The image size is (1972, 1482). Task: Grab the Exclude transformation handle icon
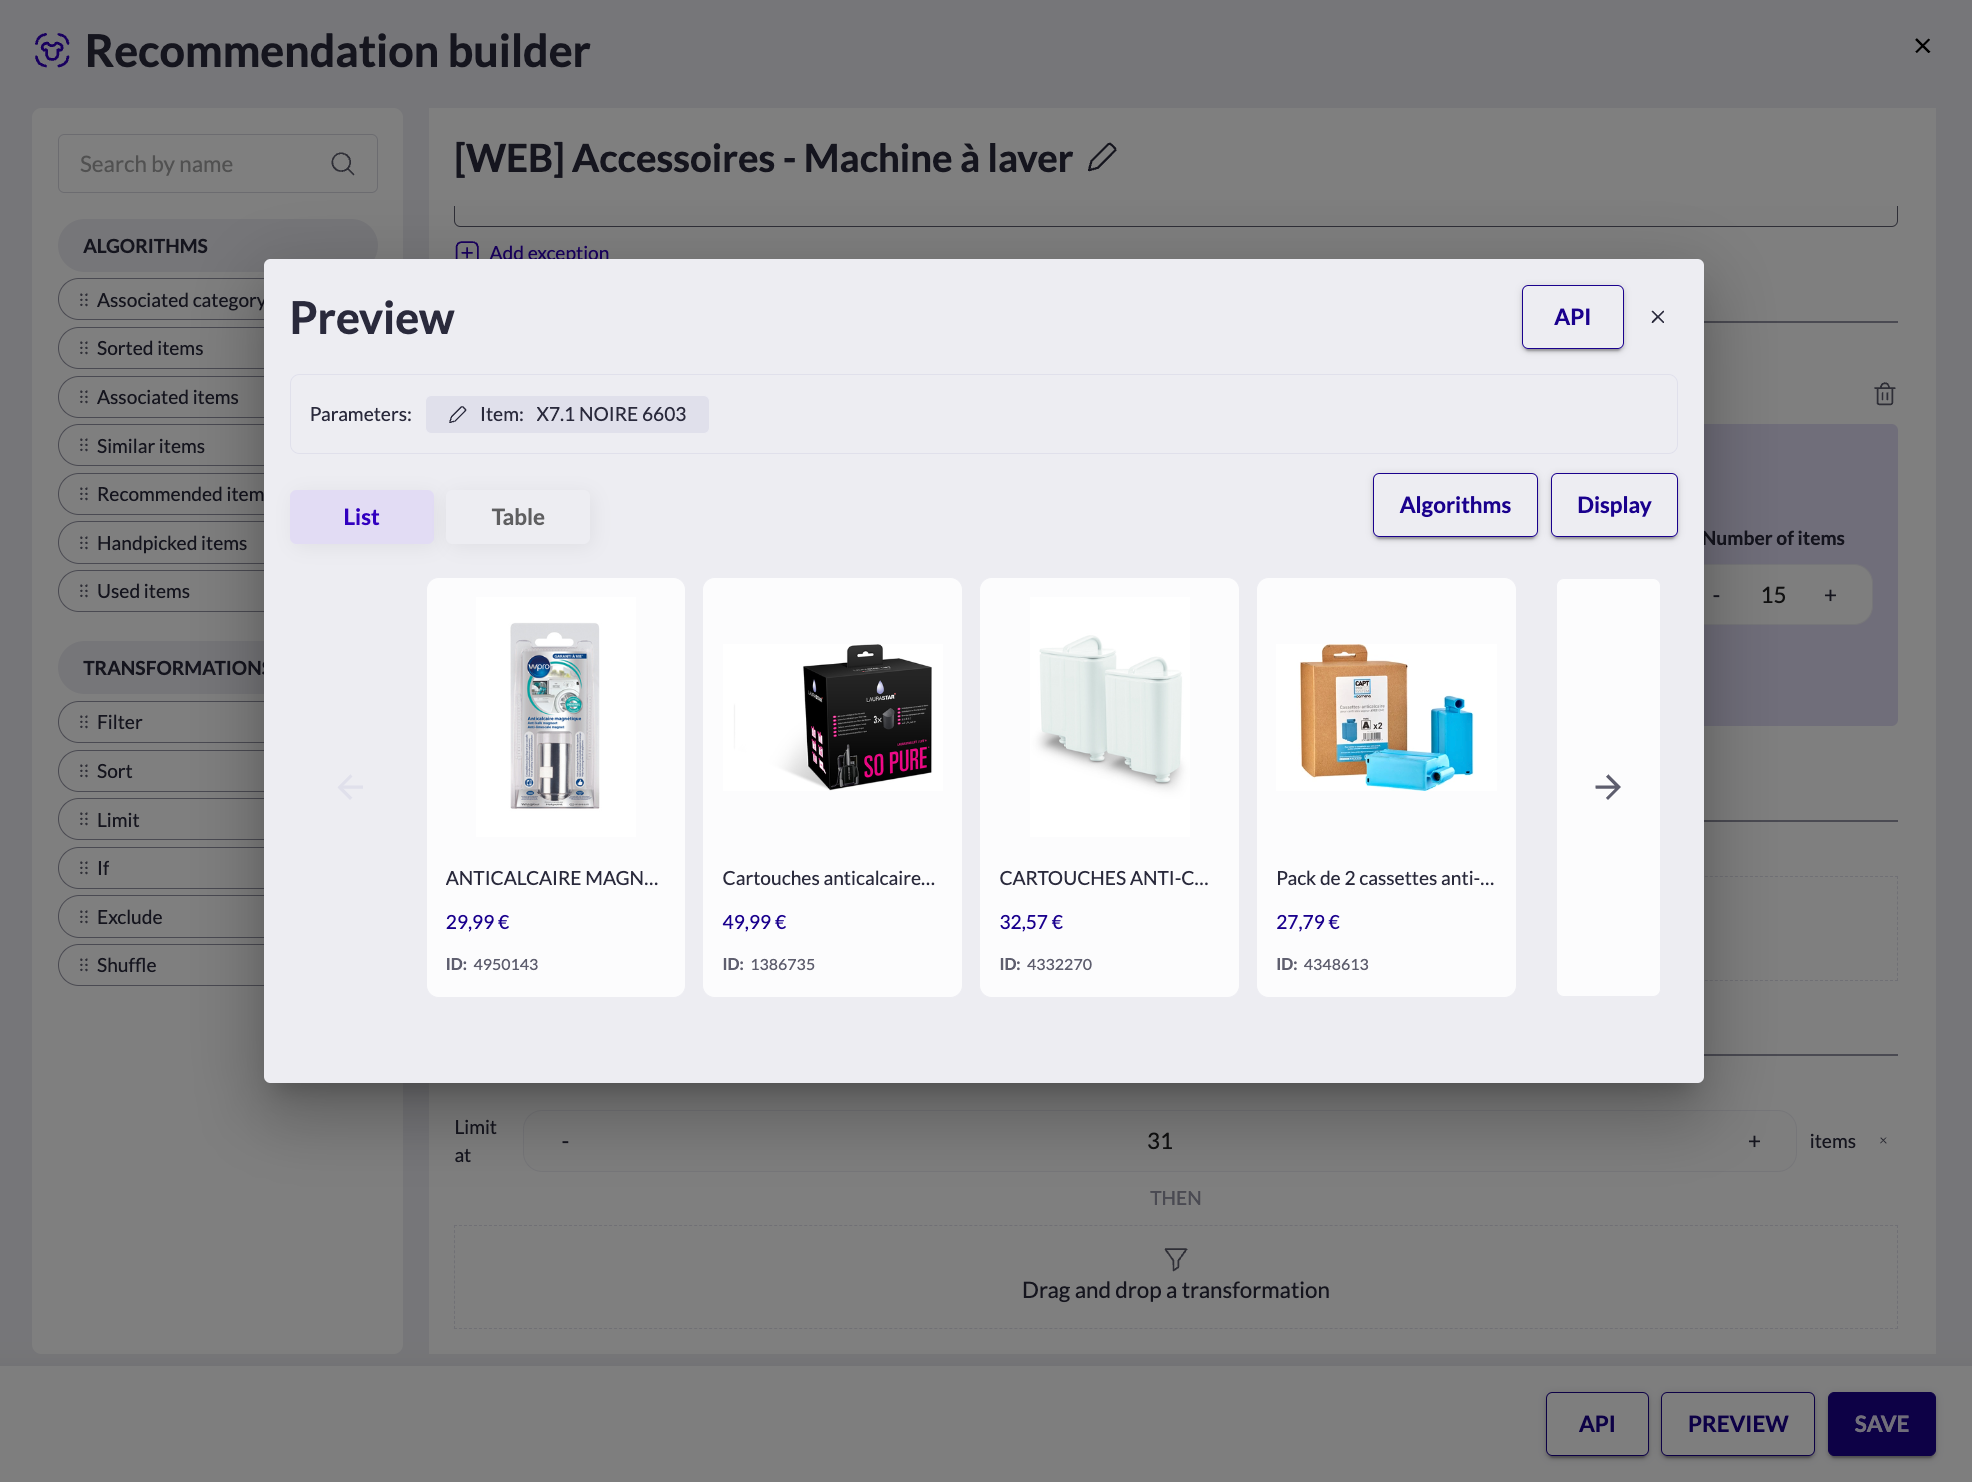[x=84, y=917]
